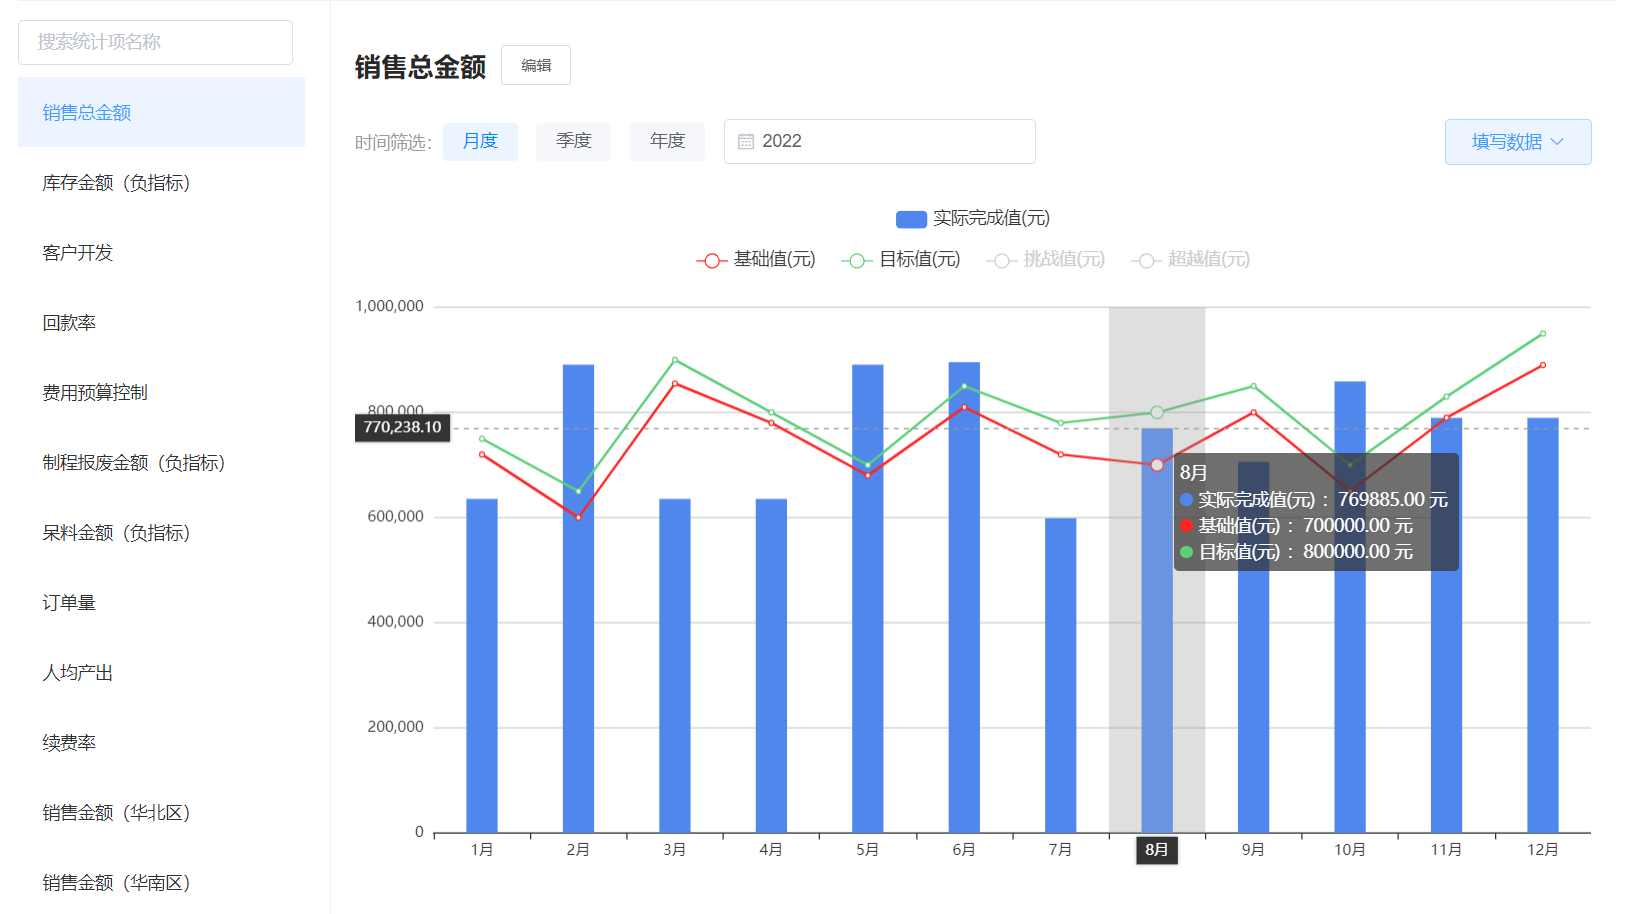Focus the 搜索统计项名称 search box
This screenshot has height=914, width=1629.
coord(155,42)
